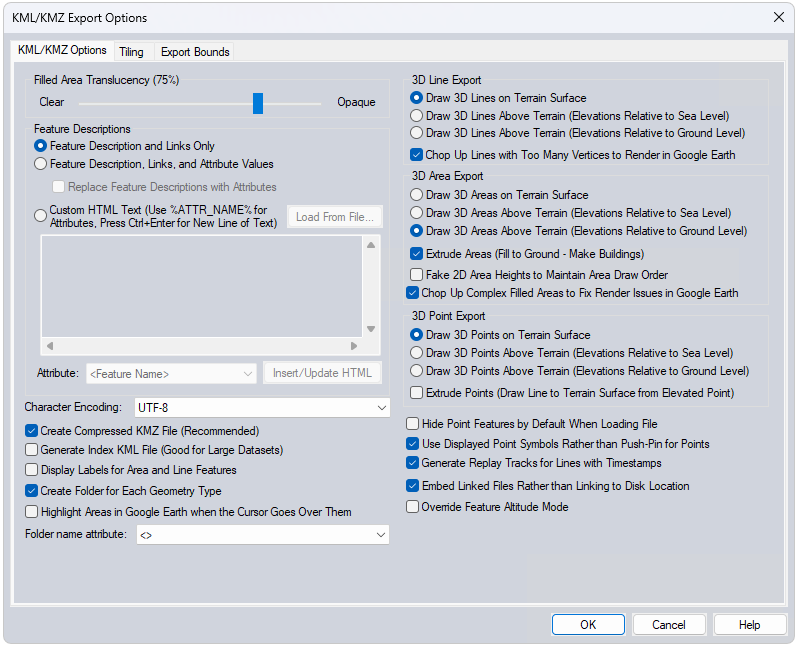Switch to the Tiling tab
The width and height of the screenshot is (798, 647).
coord(131,52)
